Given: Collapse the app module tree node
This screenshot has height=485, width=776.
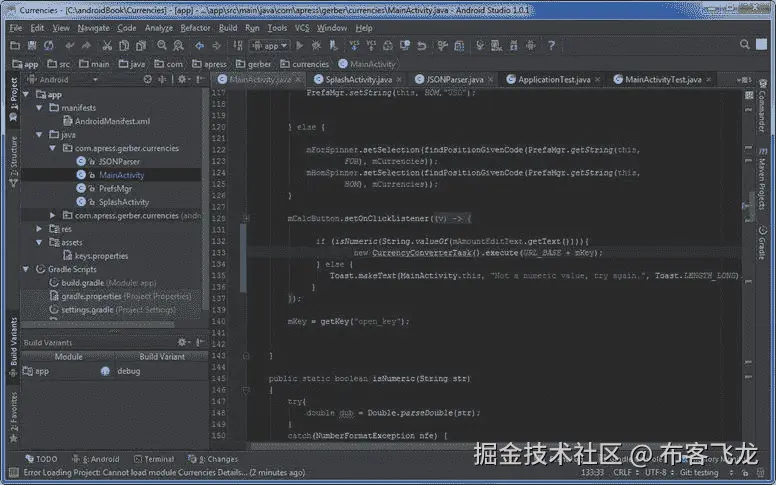Looking at the screenshot, I should 26,94.
